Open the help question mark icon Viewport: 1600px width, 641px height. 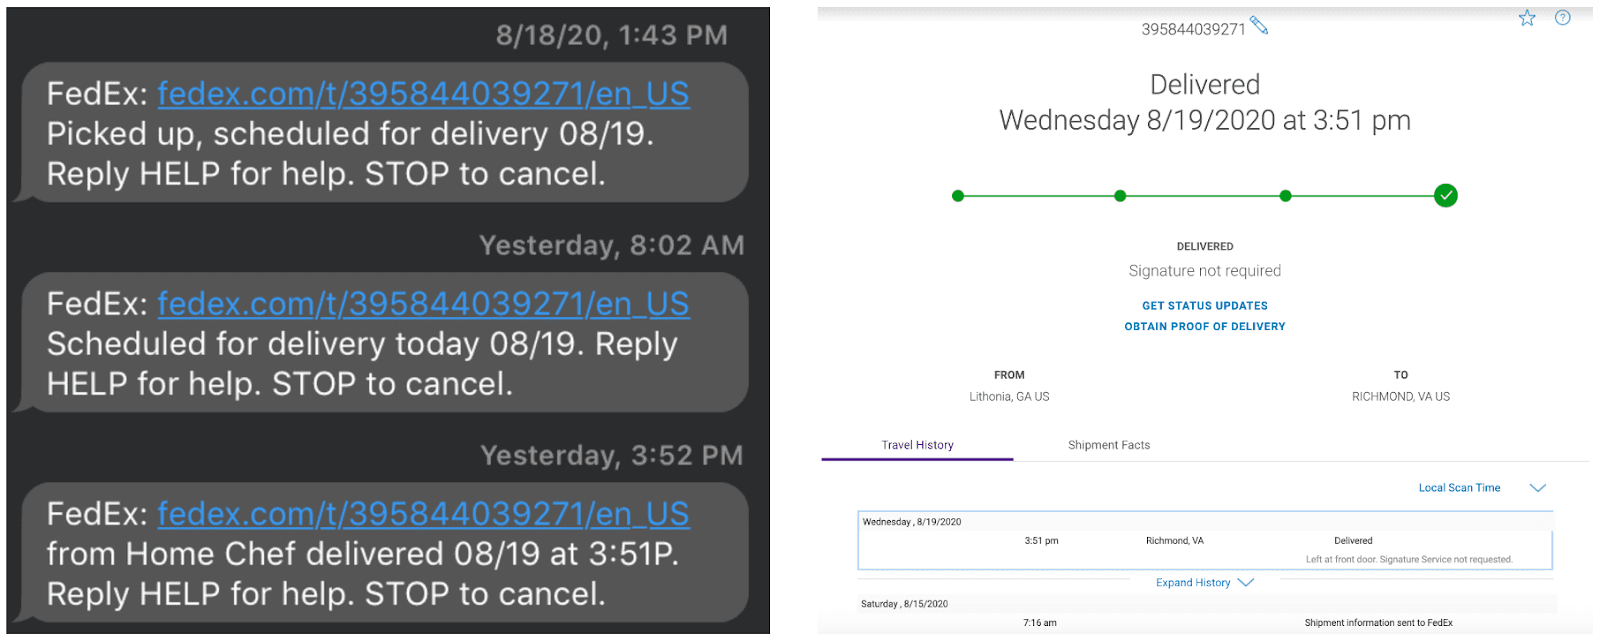[x=1563, y=18]
